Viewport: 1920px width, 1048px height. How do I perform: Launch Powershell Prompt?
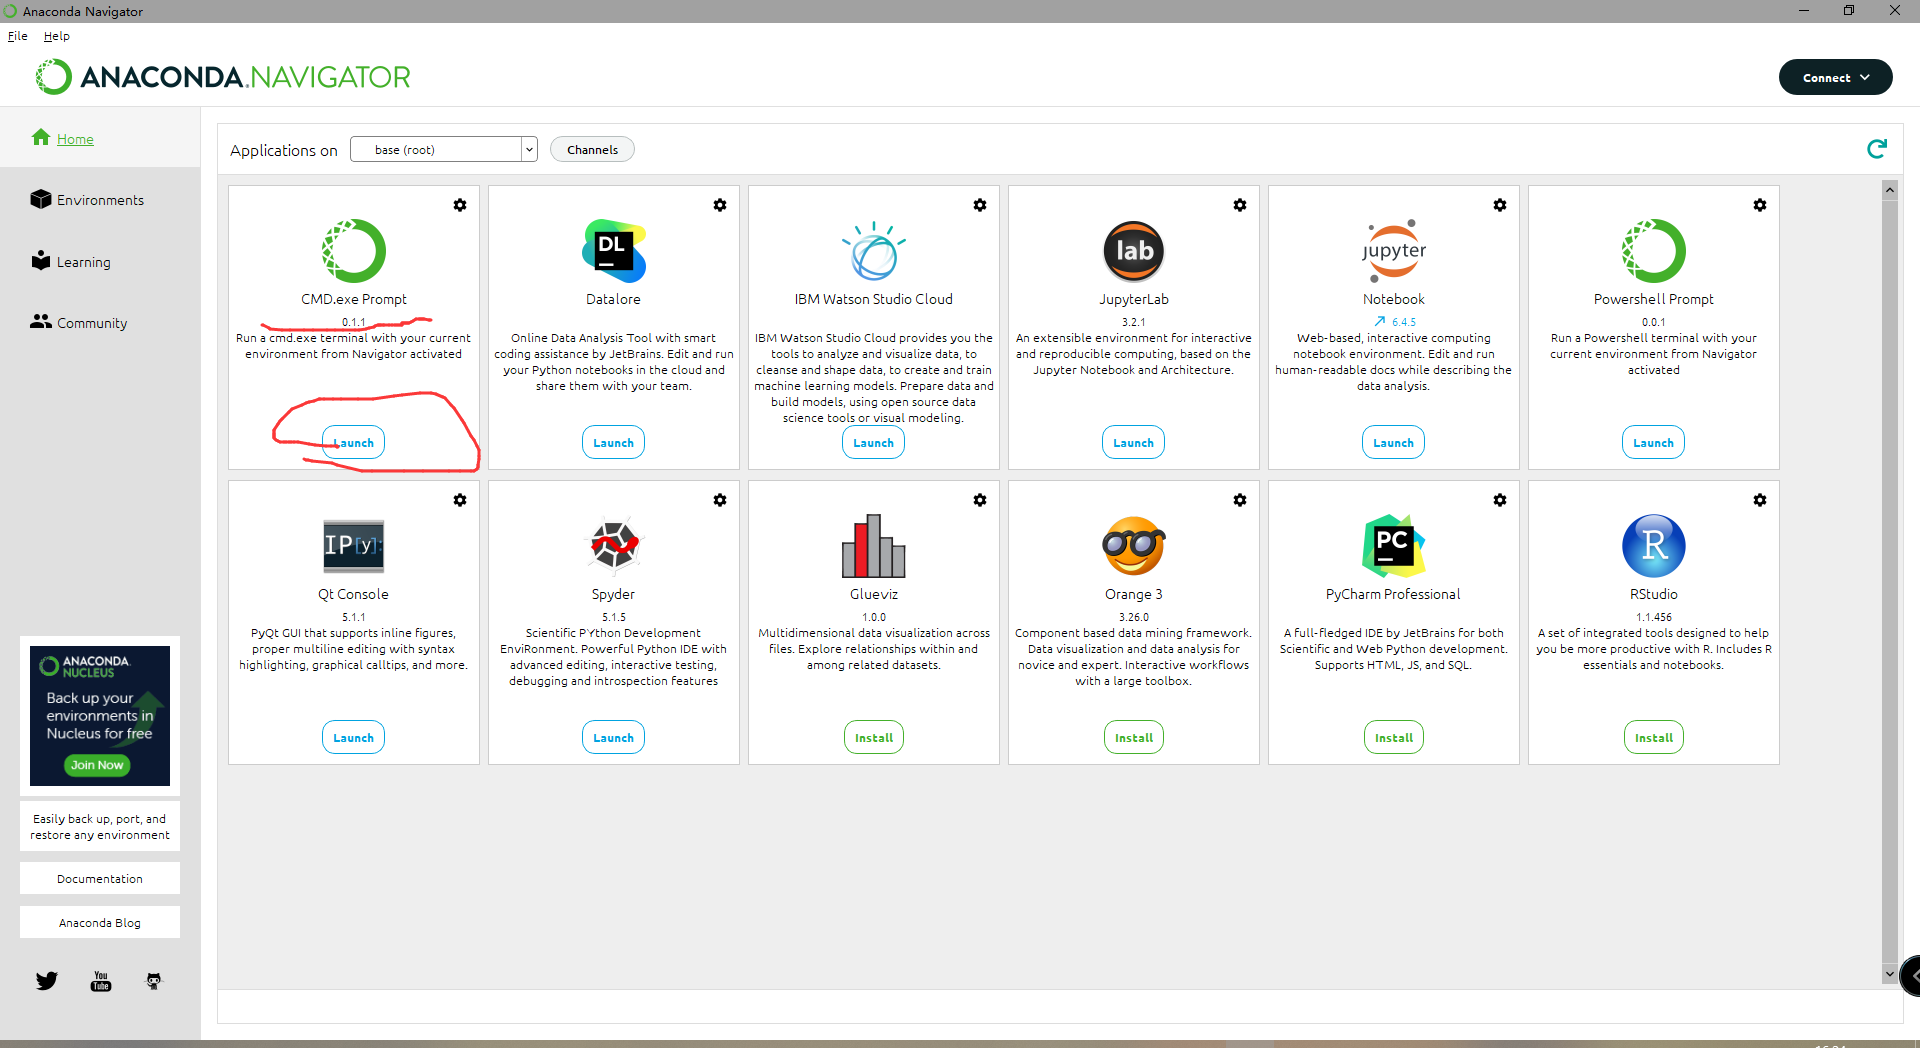[1654, 442]
